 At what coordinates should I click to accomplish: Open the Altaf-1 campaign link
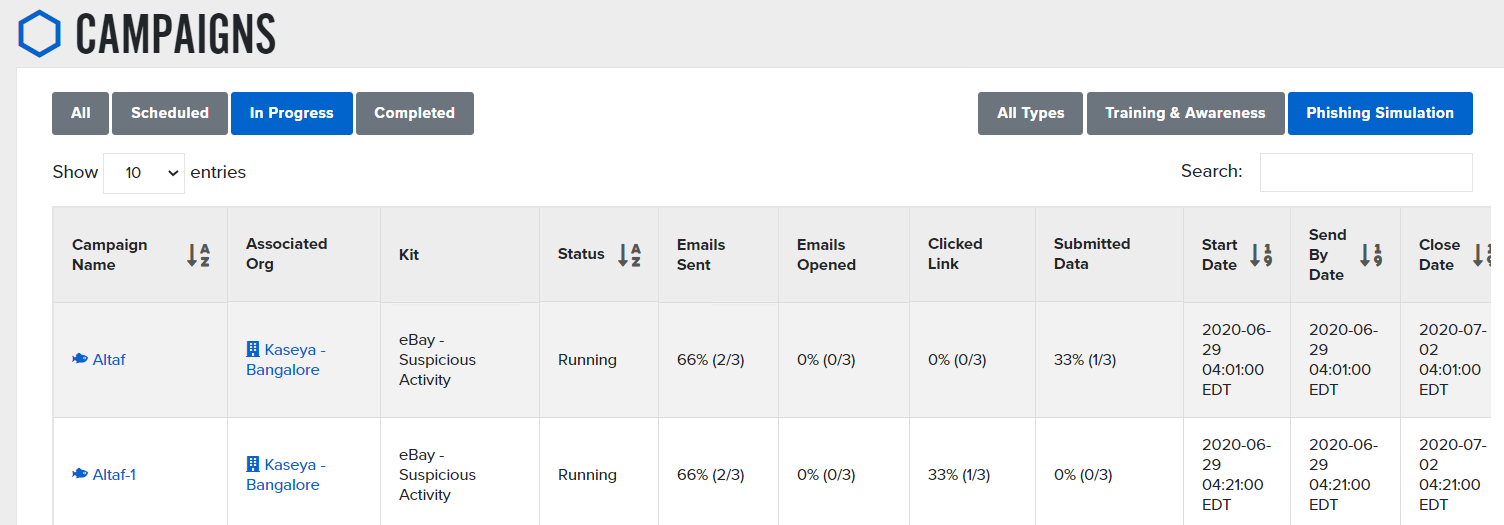[x=114, y=474]
